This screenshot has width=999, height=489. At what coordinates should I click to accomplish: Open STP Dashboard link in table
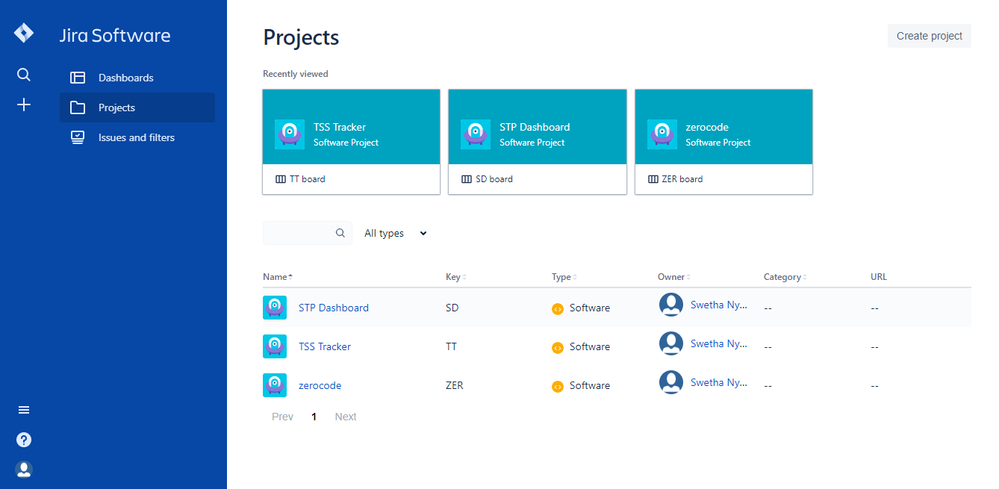pos(333,308)
